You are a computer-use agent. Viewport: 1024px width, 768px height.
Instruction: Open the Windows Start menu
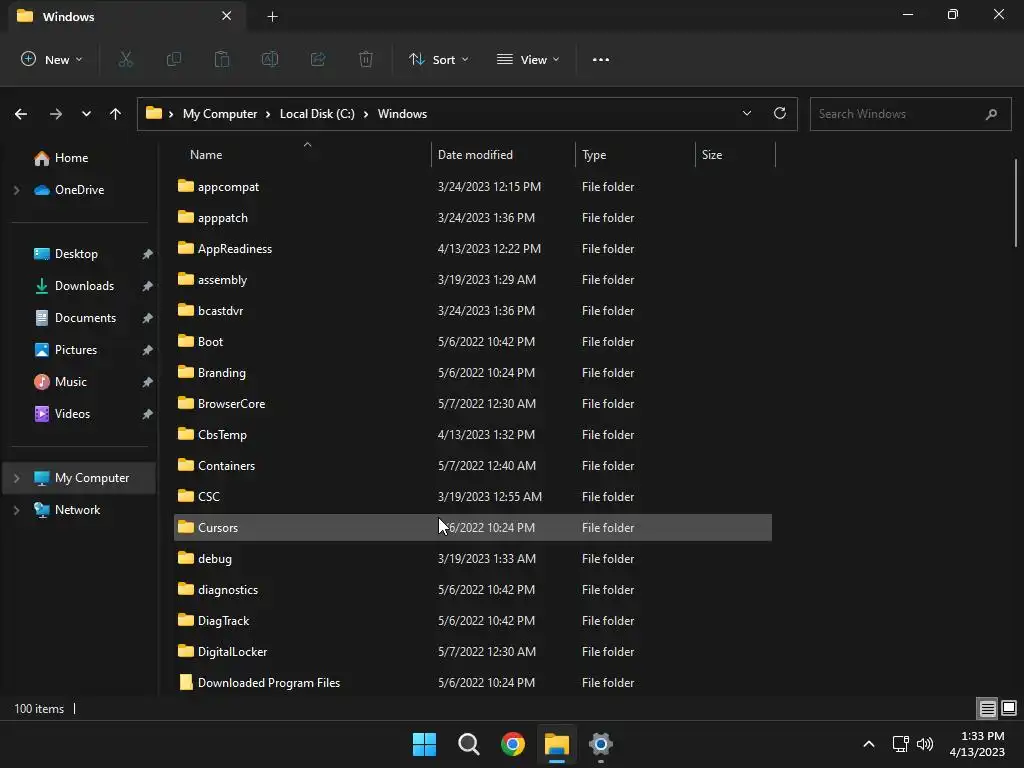point(424,744)
